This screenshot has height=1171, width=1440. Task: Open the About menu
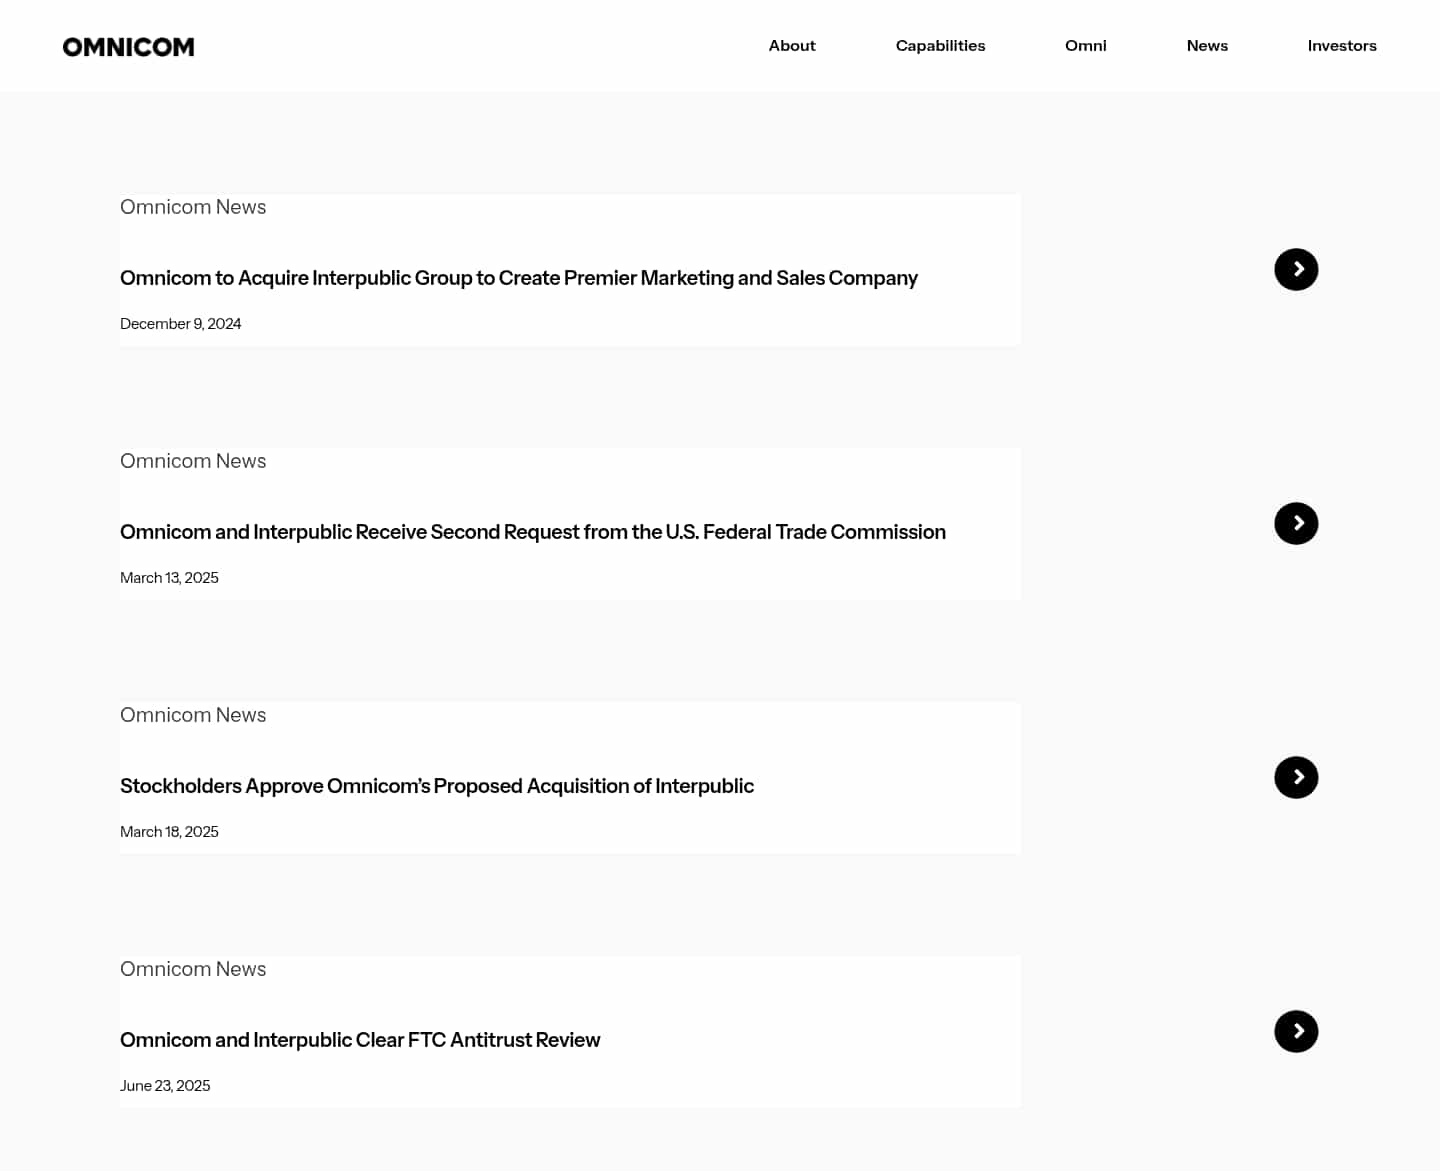tap(791, 45)
